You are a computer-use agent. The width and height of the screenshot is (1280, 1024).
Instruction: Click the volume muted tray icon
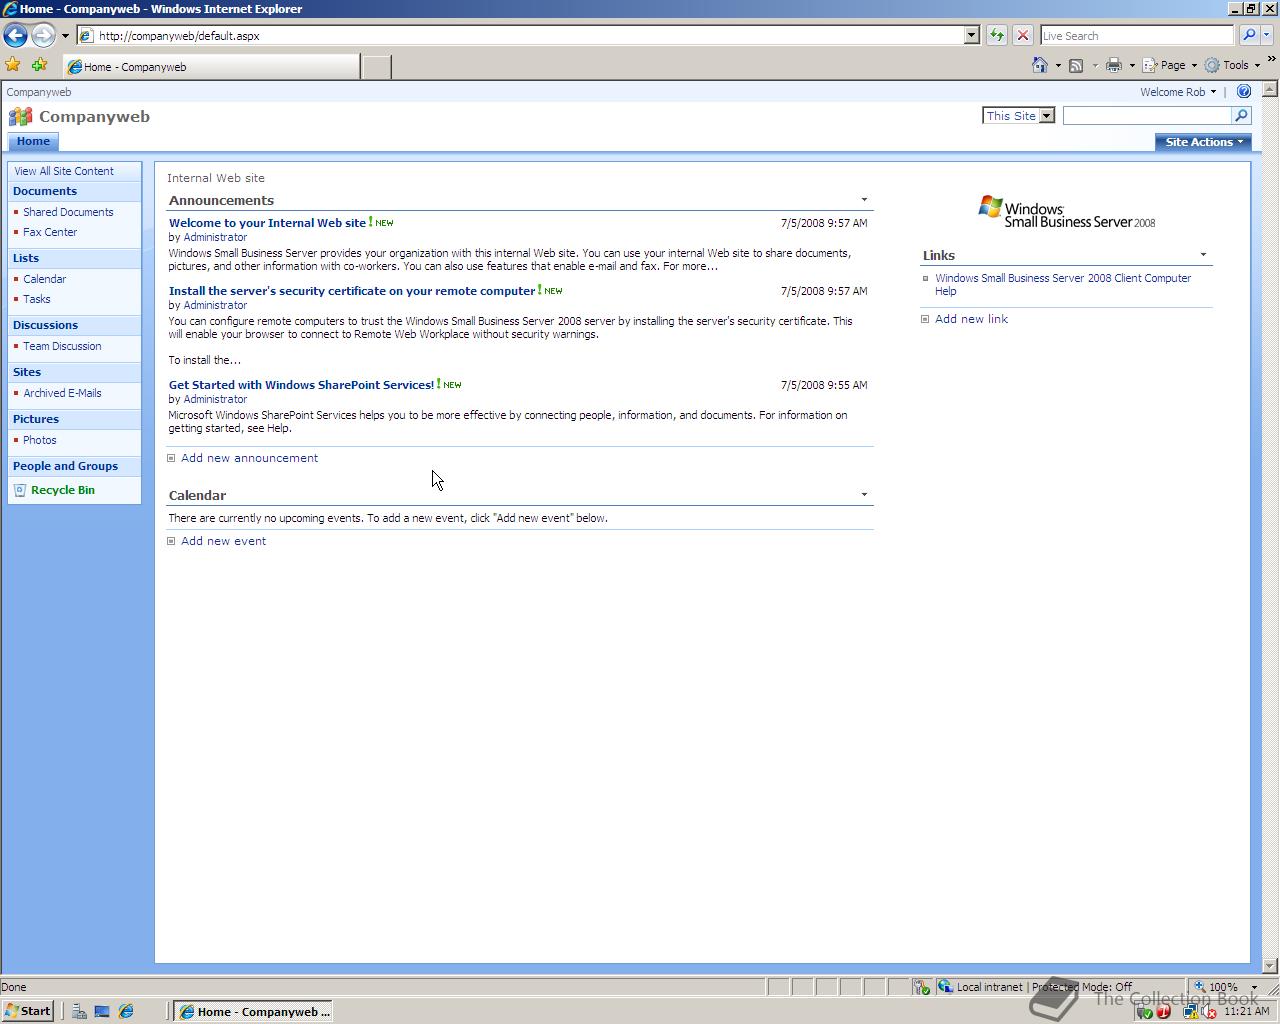pos(1210,1011)
